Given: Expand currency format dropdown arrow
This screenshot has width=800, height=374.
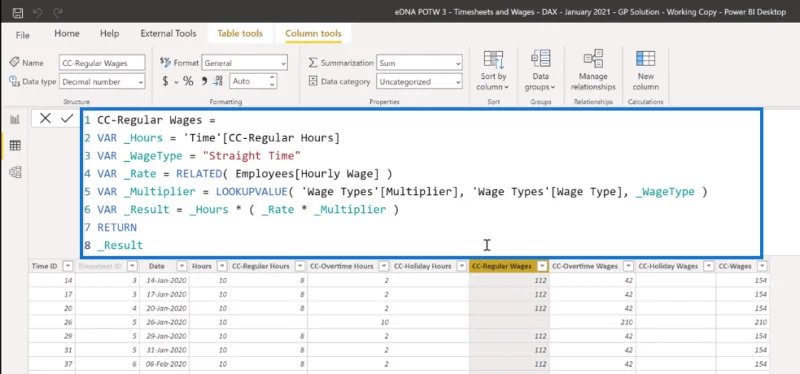Looking at the screenshot, I should tap(177, 82).
